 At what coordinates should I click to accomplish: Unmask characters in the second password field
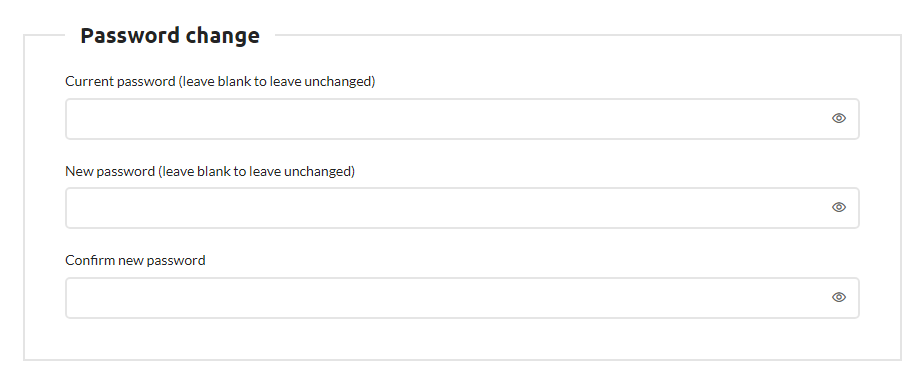[839, 207]
